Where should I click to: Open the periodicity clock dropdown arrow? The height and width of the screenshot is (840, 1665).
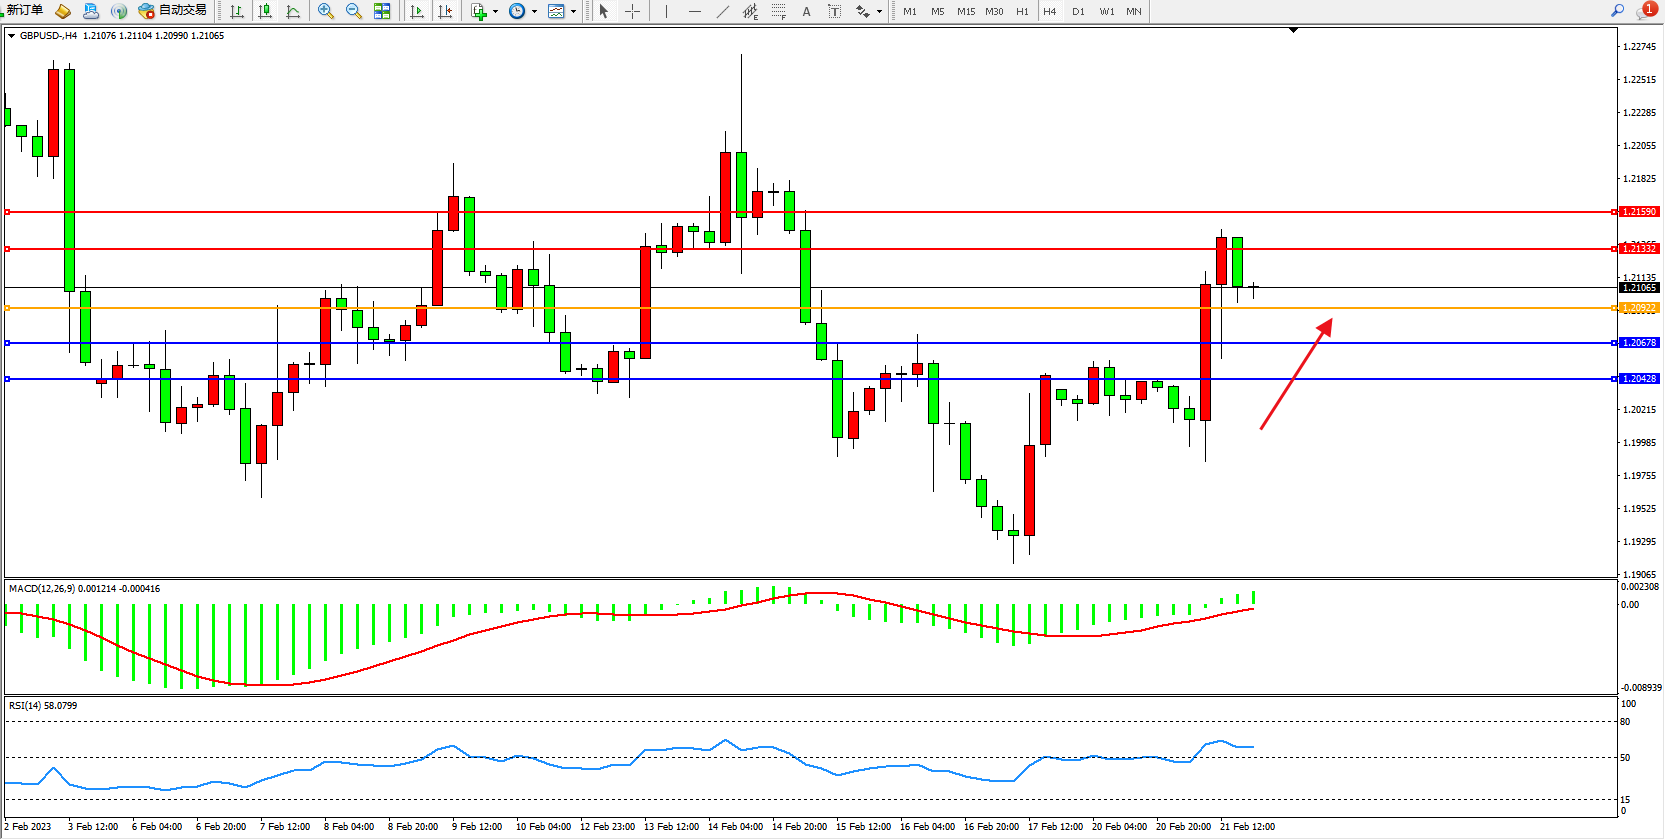(534, 12)
